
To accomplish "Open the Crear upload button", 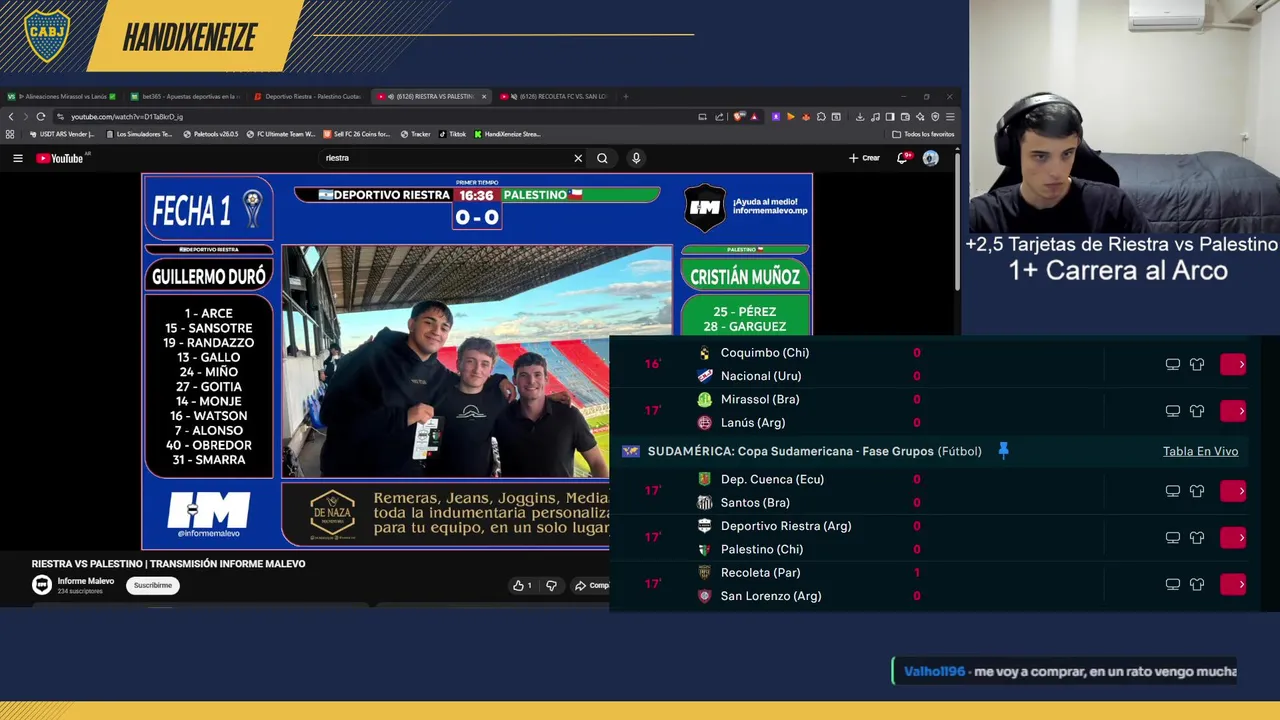I will click(864, 158).
